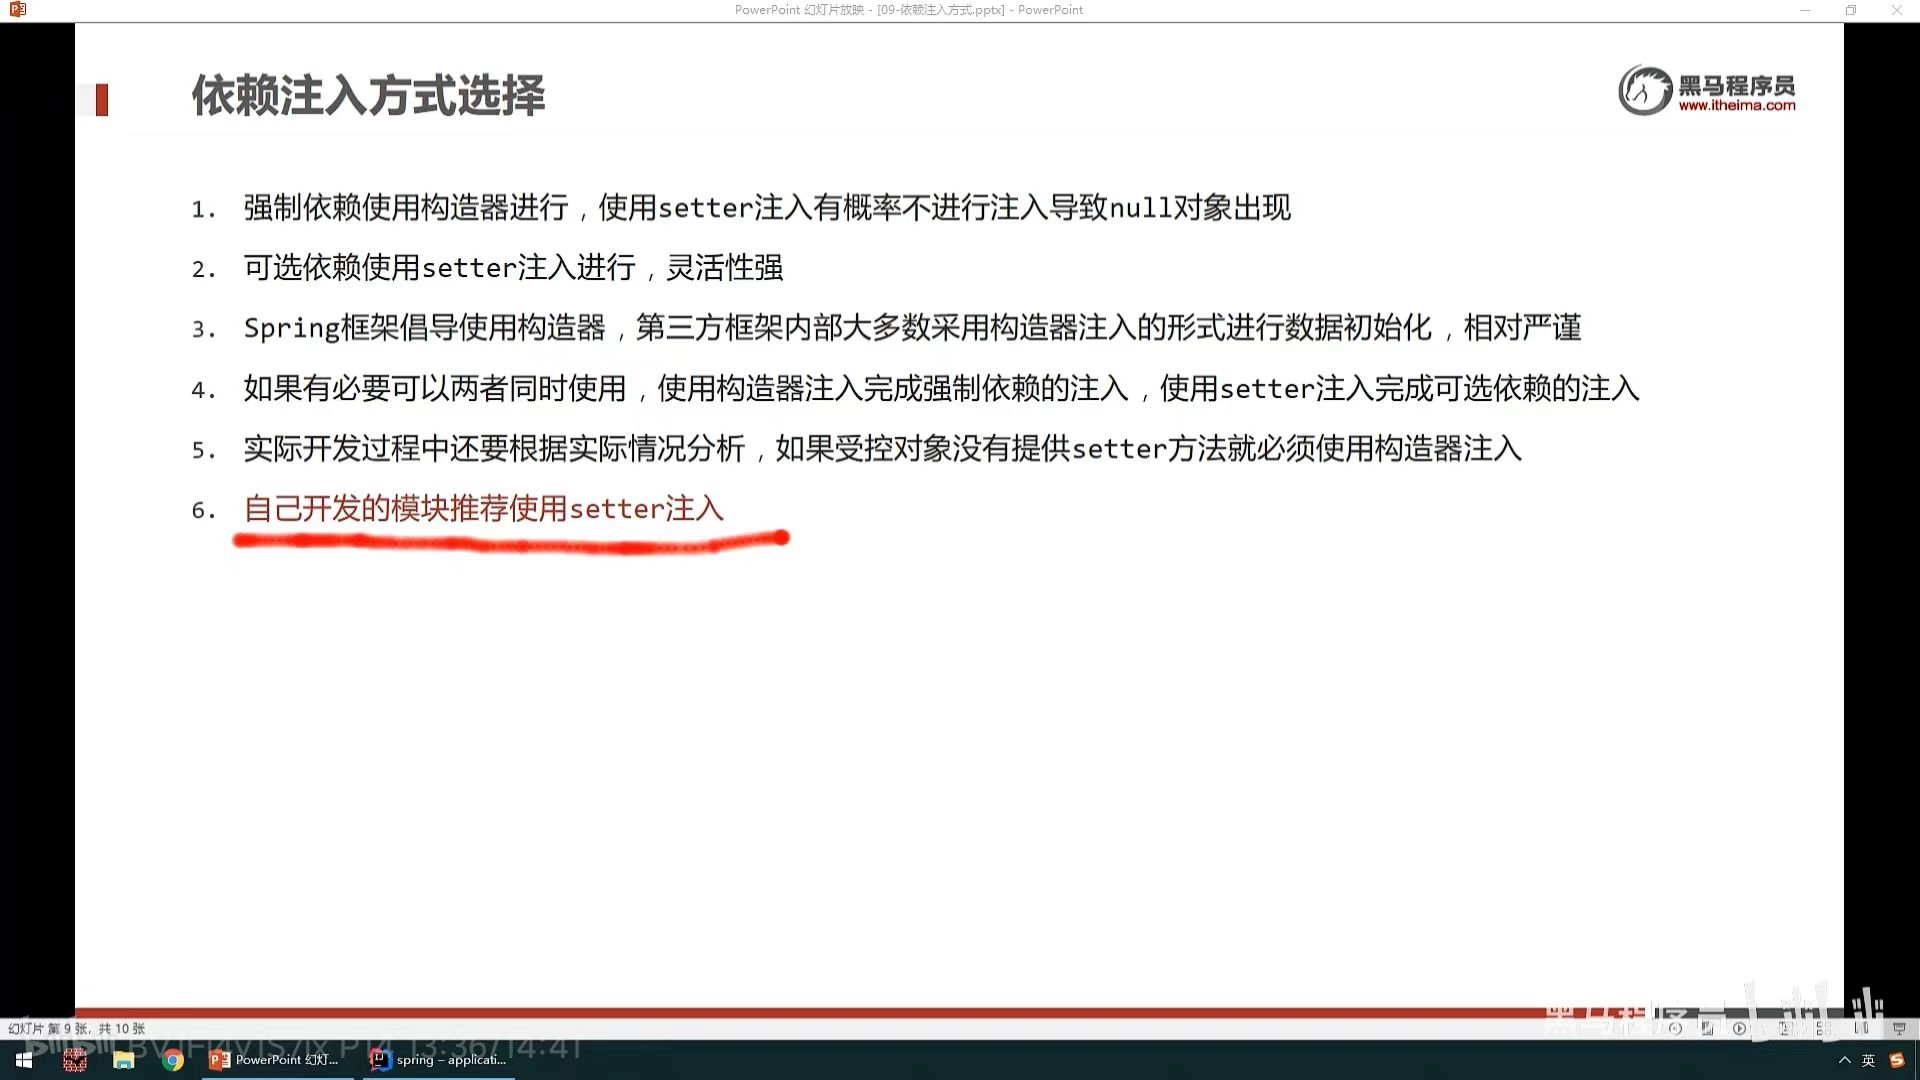
Task: Click the www.itheima.com logo link
Action: [1736, 105]
